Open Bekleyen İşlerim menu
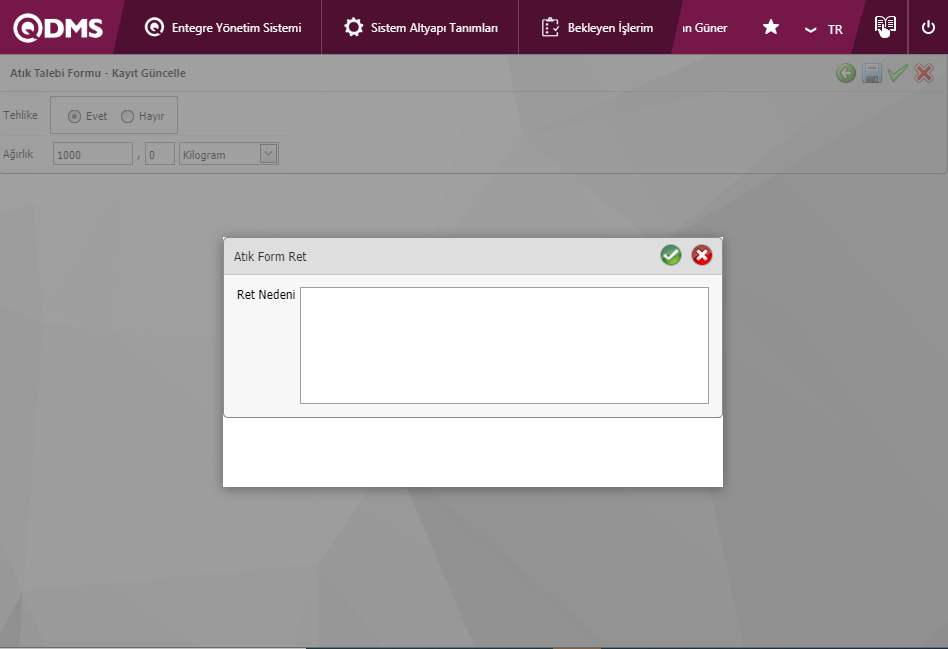Viewport: 948px width, 649px height. click(x=597, y=28)
